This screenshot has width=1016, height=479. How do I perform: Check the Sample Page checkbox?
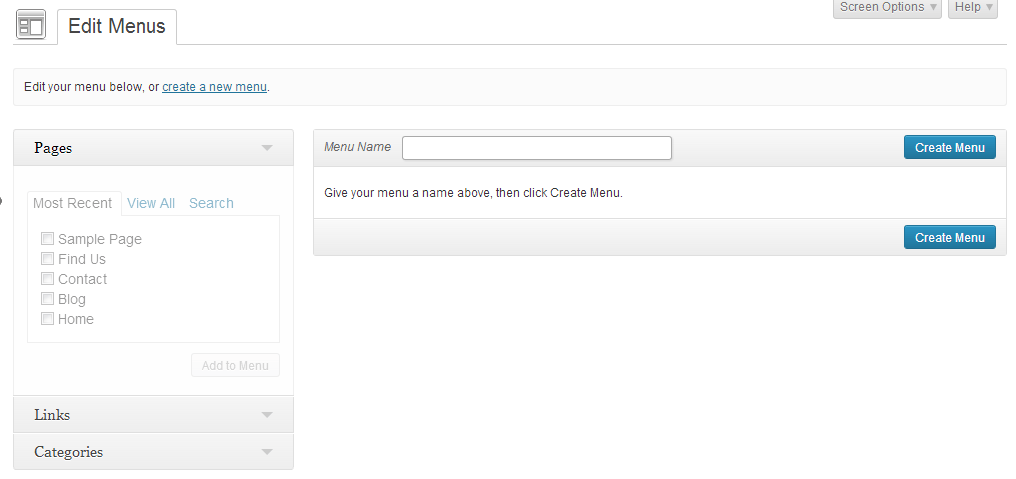click(x=47, y=239)
